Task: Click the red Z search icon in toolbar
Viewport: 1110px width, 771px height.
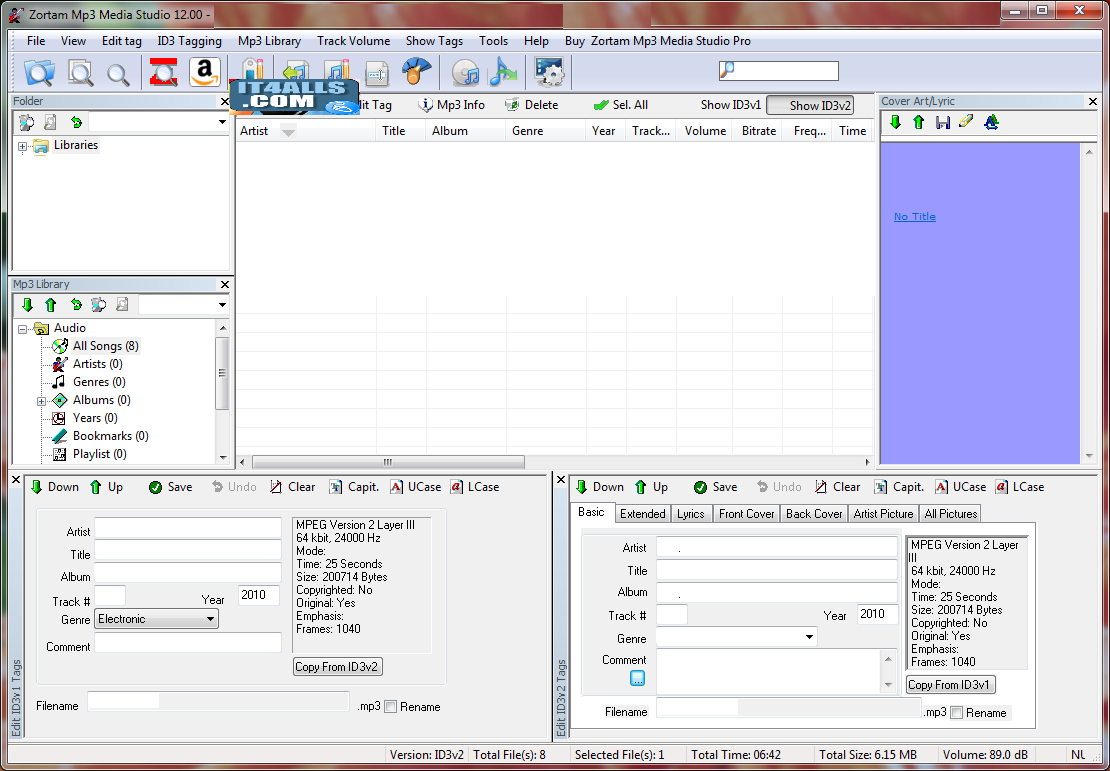Action: pos(164,72)
